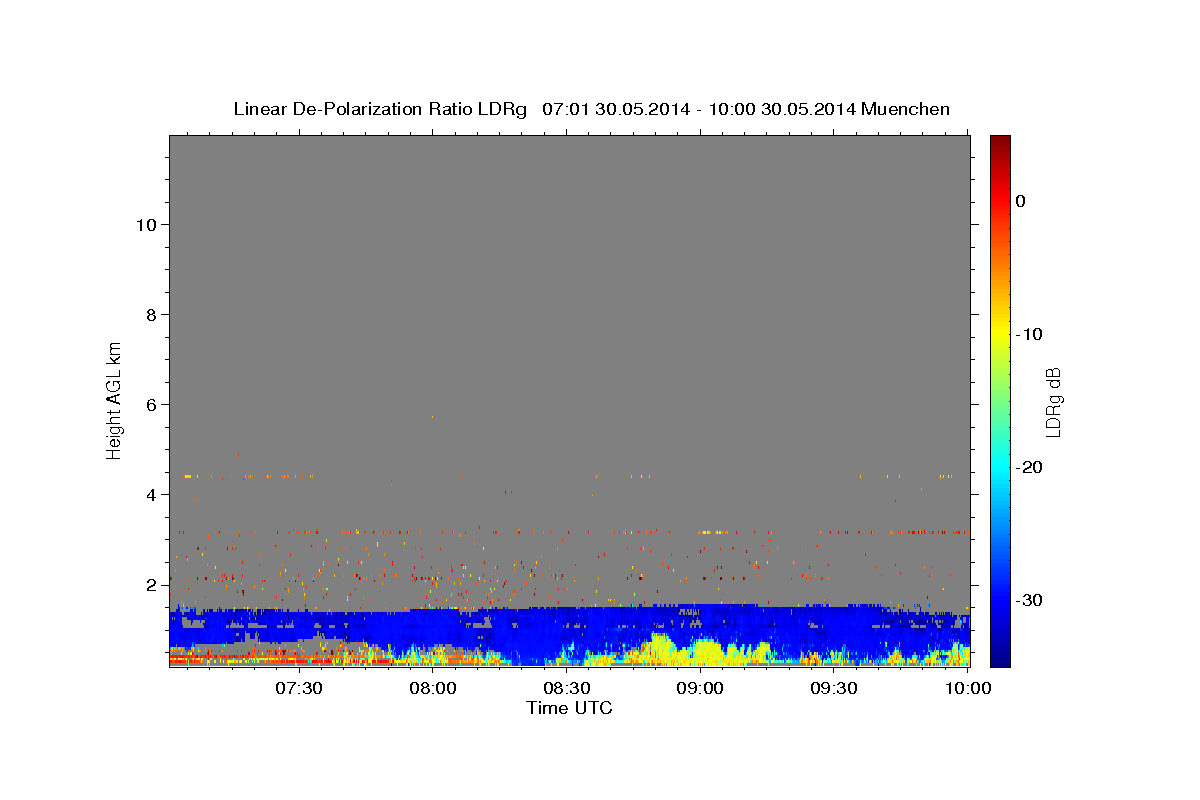Screen dimensions: 1200x800
Task: Click the height tick label 6
Action: [x=151, y=404]
